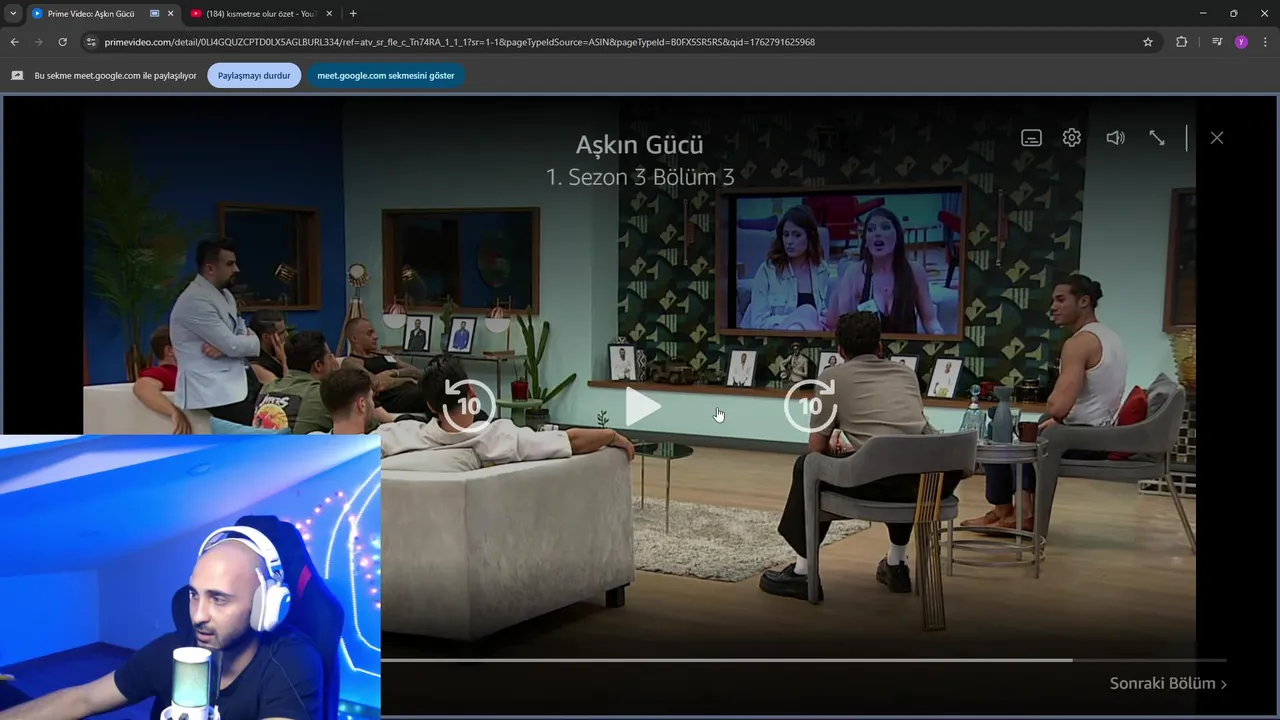Click the tab sharing indicator on Prime Video tab
The image size is (1280, 720).
tap(154, 13)
